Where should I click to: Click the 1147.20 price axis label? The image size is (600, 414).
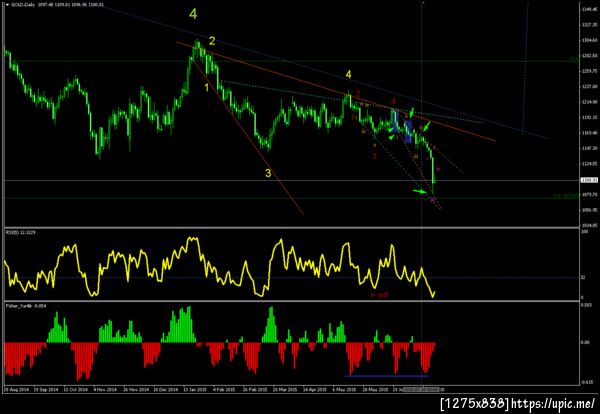tap(589, 148)
